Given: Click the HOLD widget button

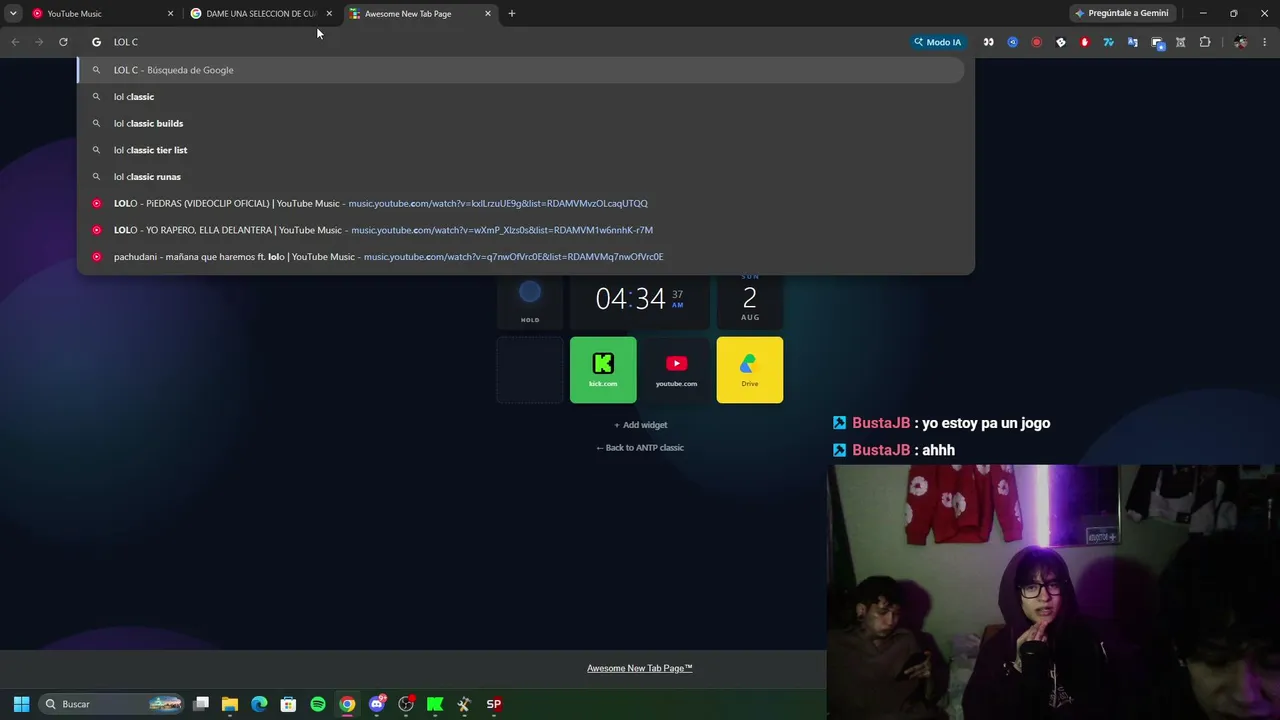Looking at the screenshot, I should point(530,300).
